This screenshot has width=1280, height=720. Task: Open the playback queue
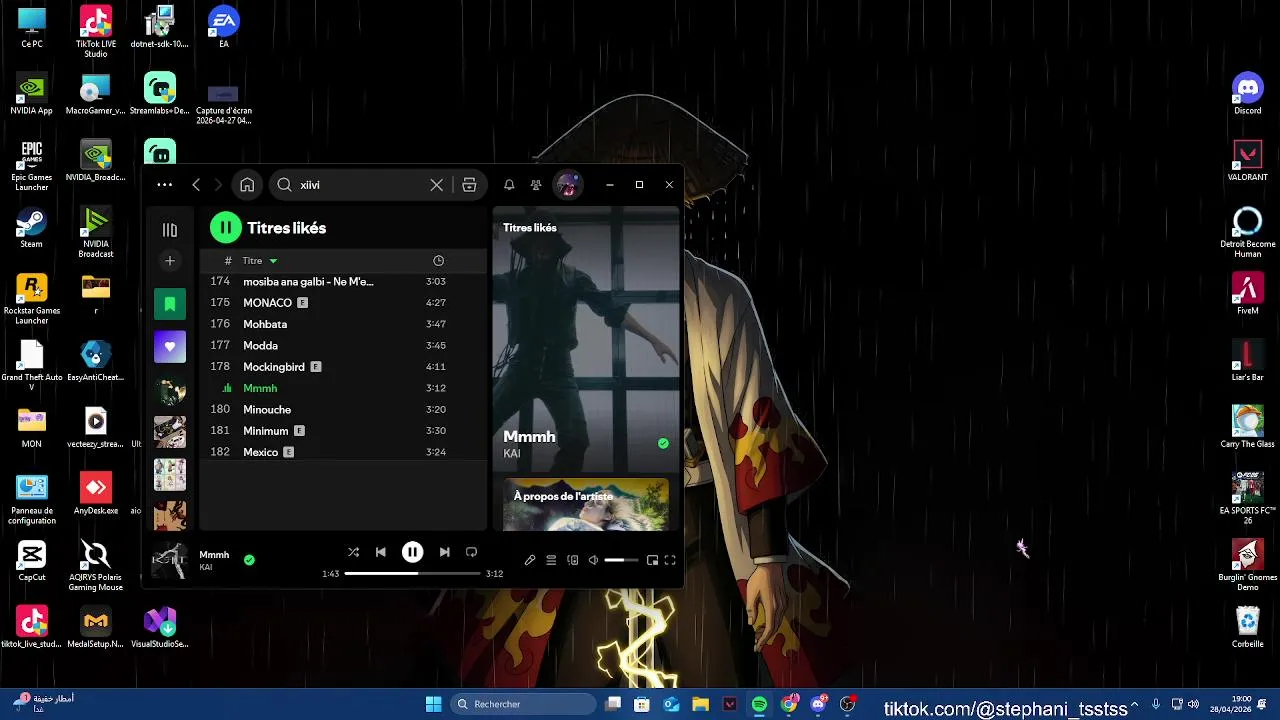point(551,561)
